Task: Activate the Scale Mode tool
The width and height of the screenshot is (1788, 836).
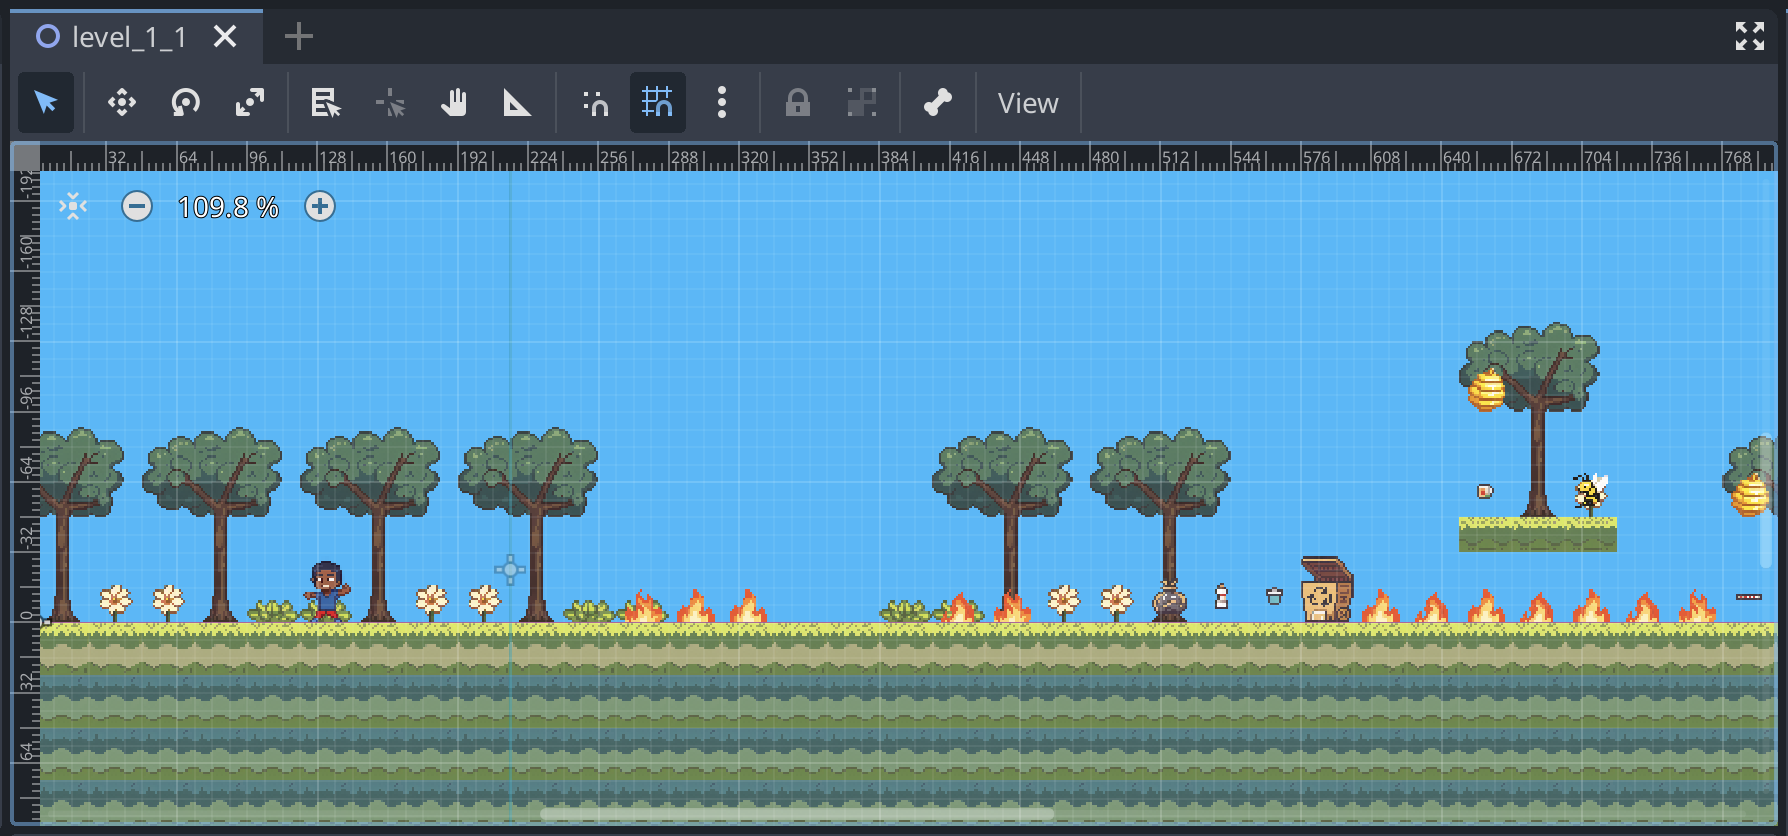Action: pos(250,103)
